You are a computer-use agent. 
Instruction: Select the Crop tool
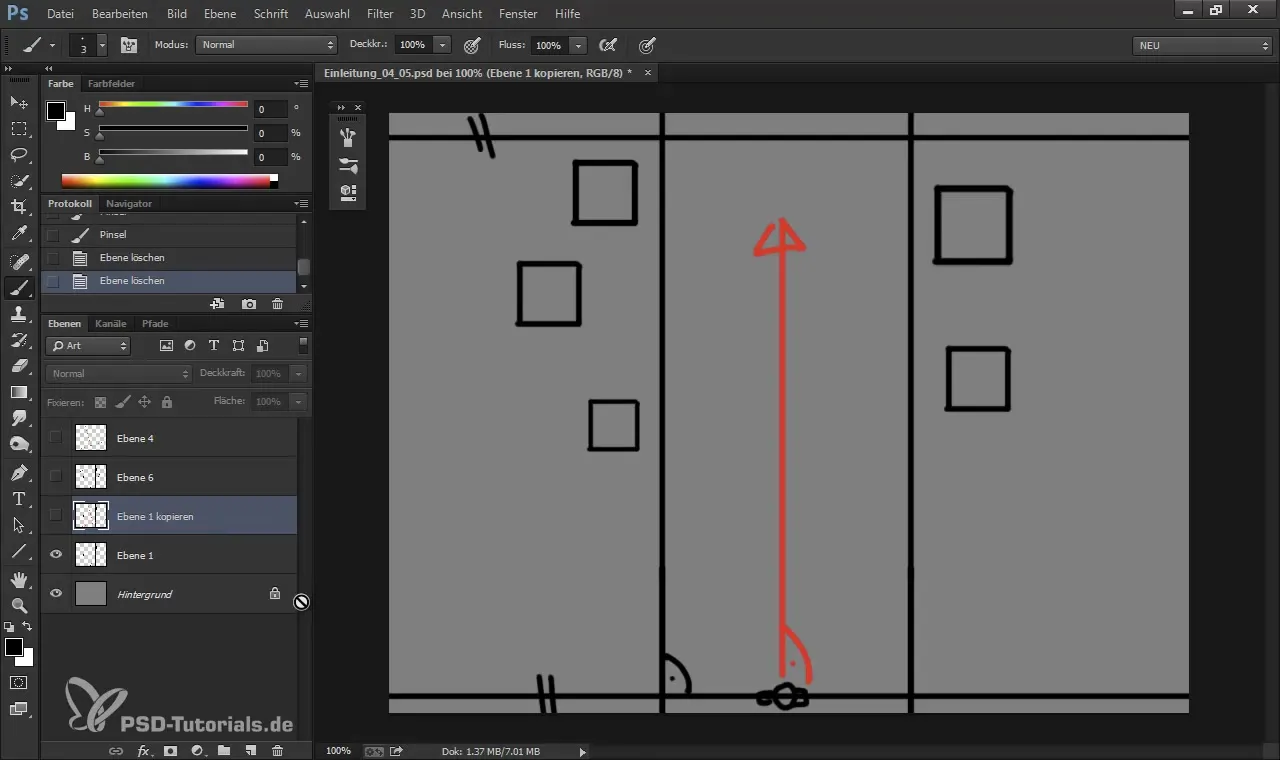click(x=19, y=207)
